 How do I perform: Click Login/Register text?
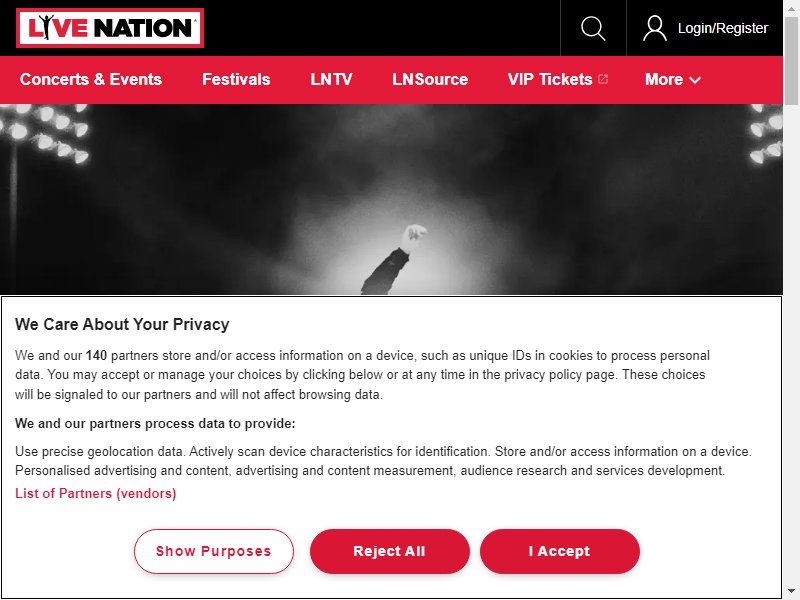point(722,28)
